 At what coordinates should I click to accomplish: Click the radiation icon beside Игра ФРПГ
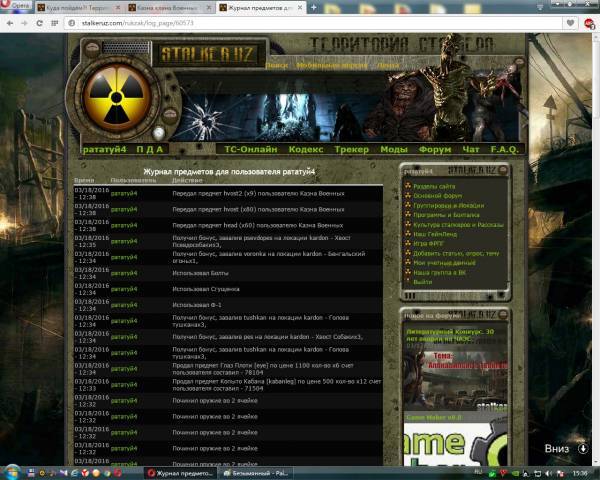point(408,244)
